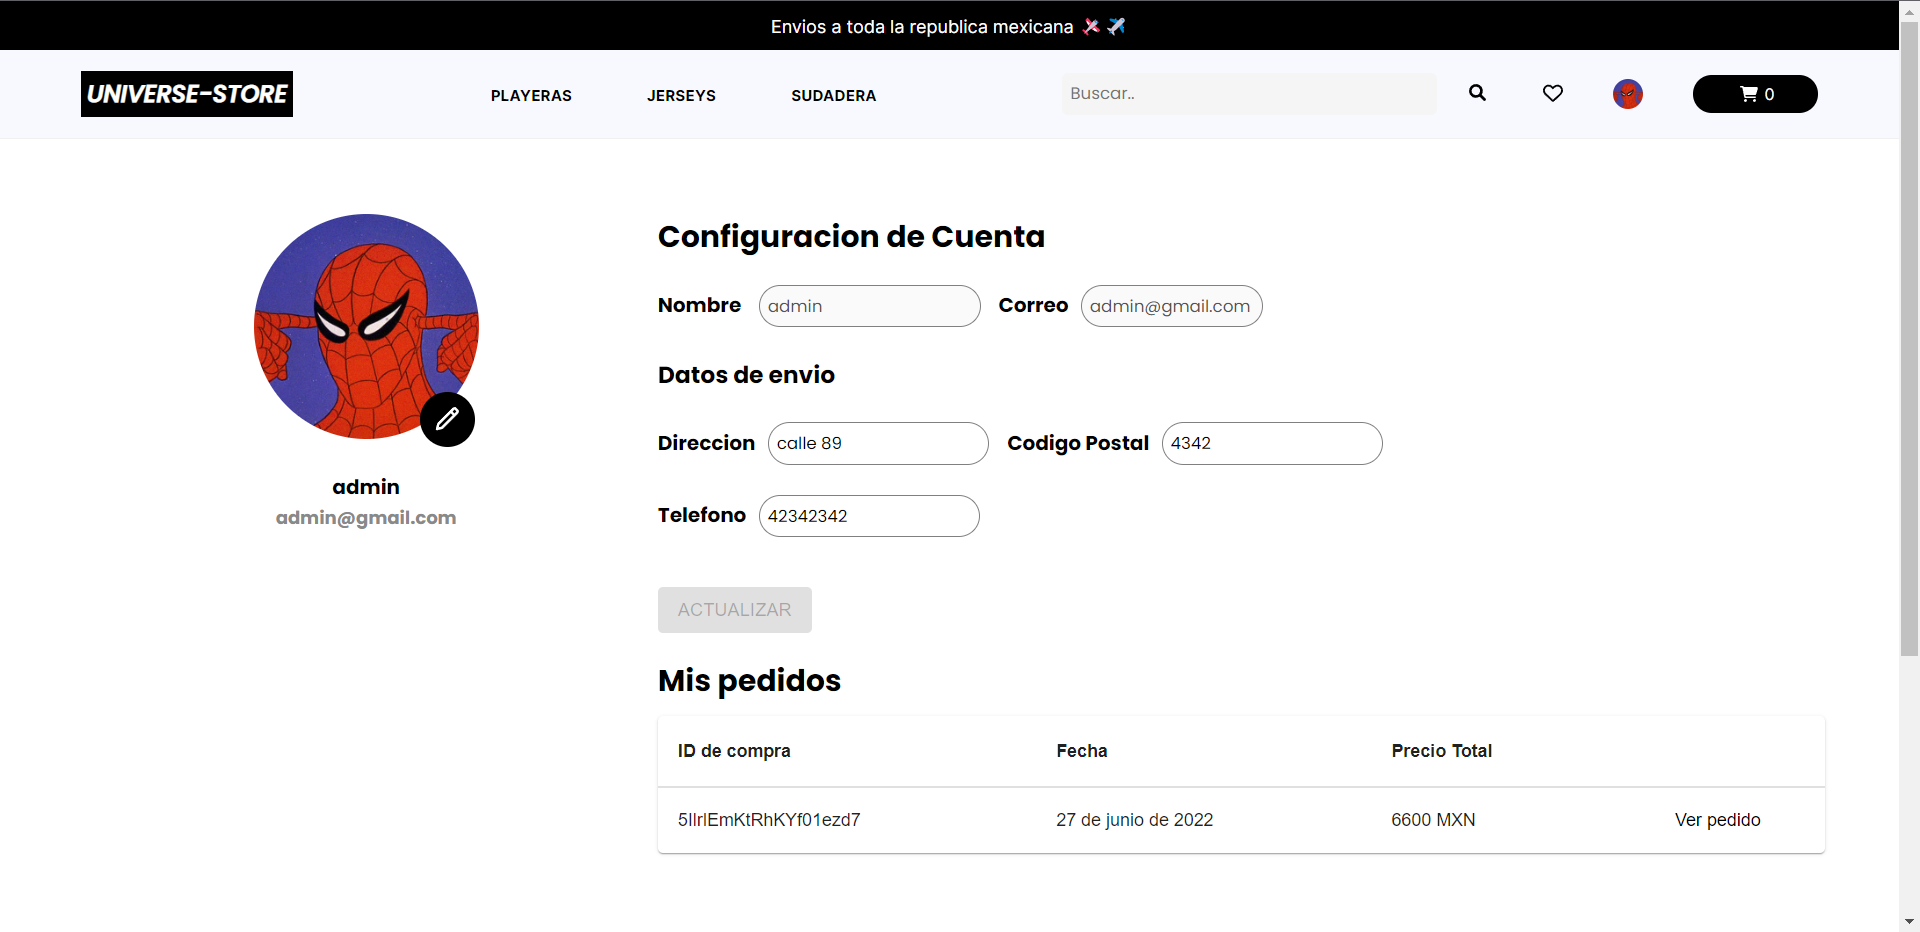Click the pencil edit photo icon
1920x932 pixels.
click(447, 419)
